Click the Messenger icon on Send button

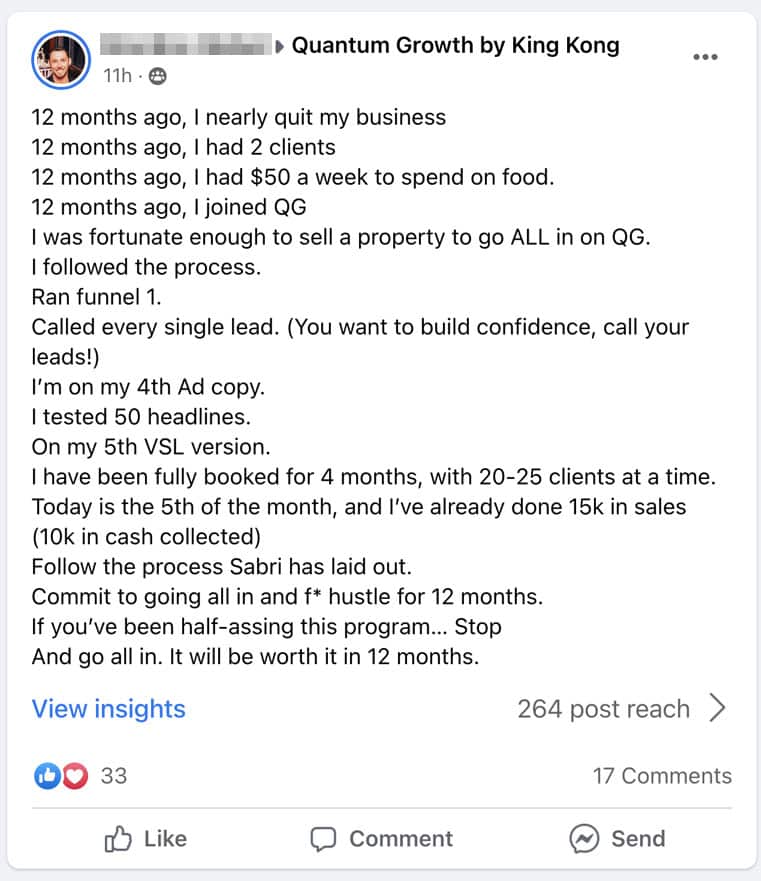[x=583, y=839]
